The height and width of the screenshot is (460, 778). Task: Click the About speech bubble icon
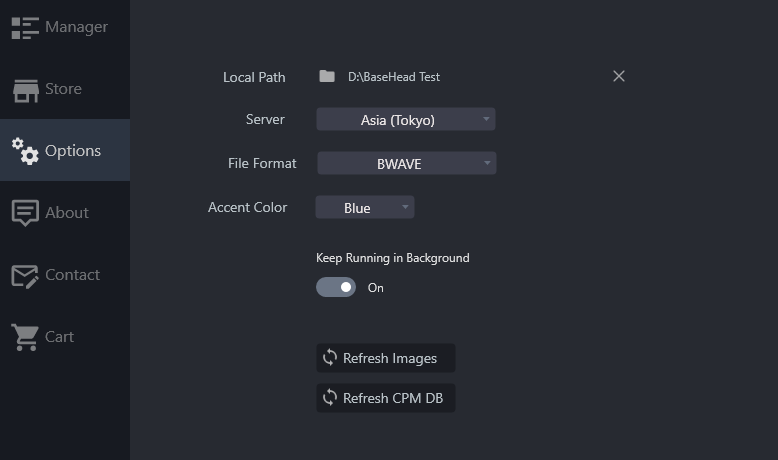coord(25,213)
